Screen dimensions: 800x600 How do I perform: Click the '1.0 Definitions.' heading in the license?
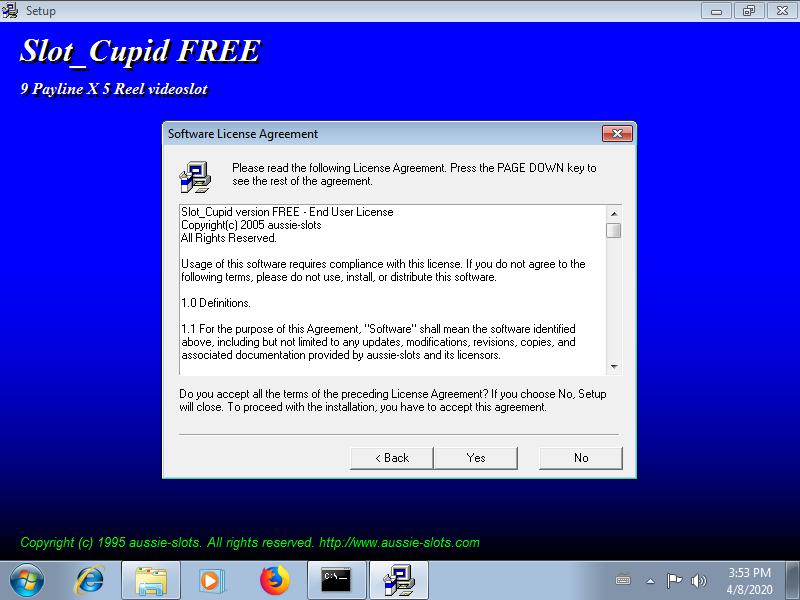(x=216, y=303)
